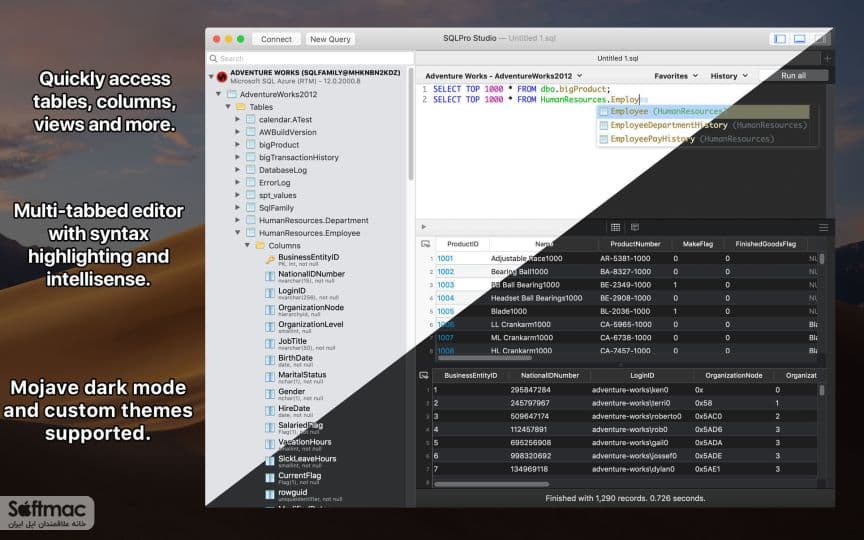This screenshot has width=864, height=540.
Task: Click the Connect button
Action: pyautogui.click(x=276, y=39)
